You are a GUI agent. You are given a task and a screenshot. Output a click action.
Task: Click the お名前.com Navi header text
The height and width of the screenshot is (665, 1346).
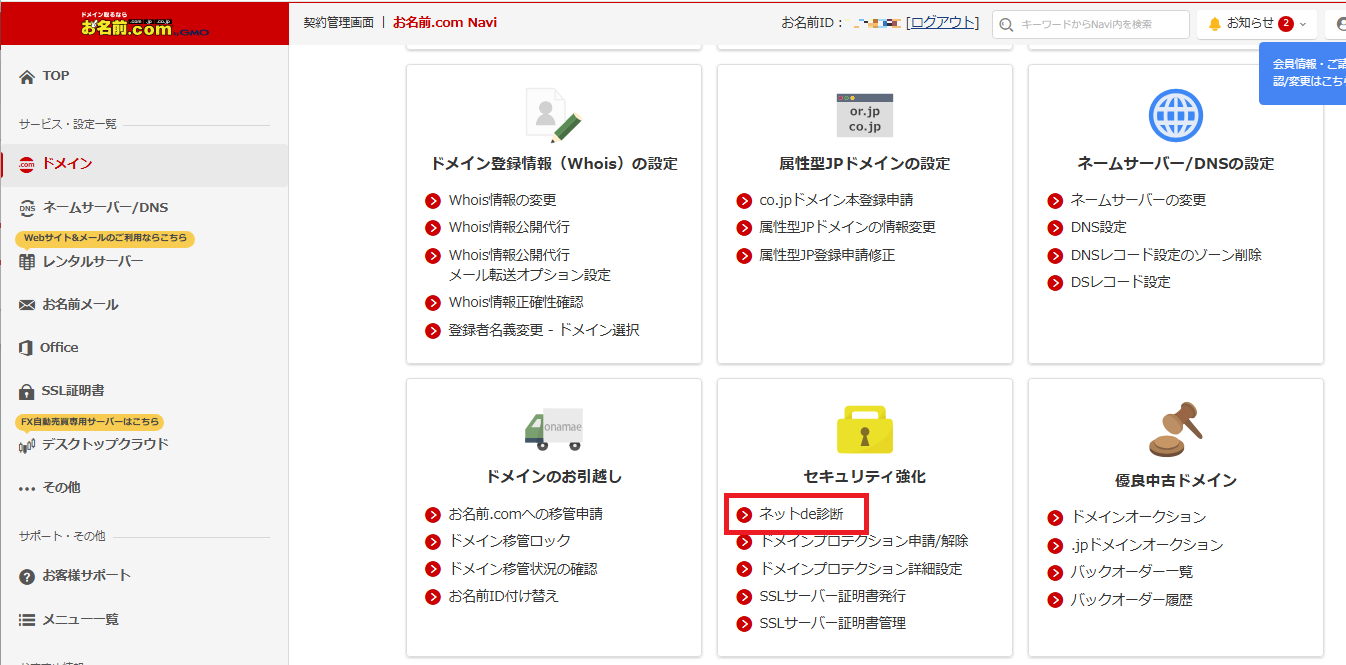445,22
